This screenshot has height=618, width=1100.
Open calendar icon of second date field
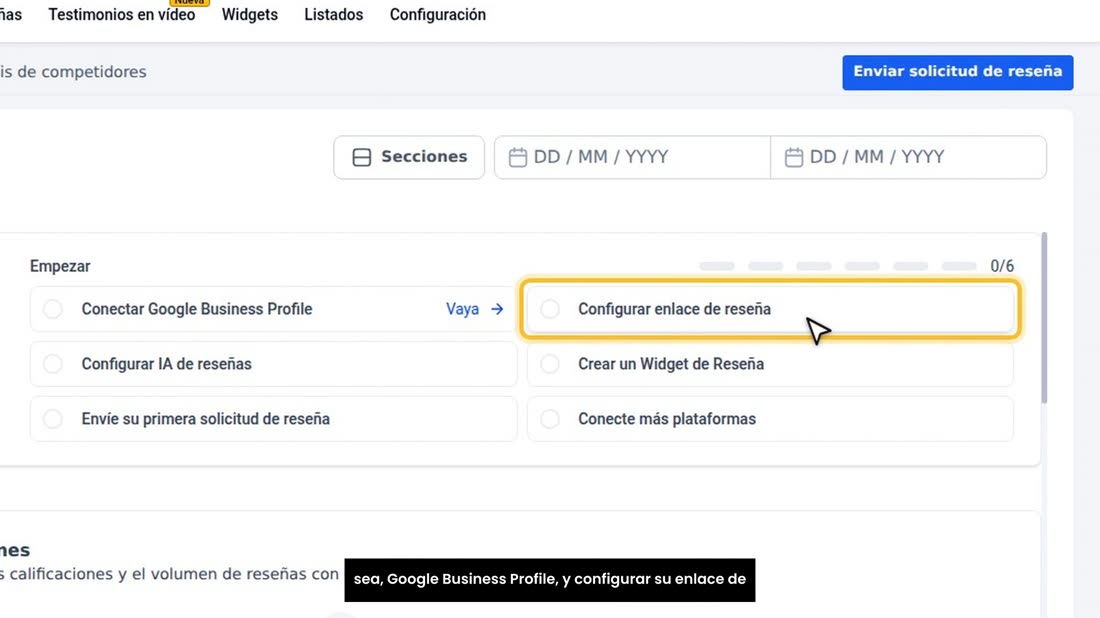(x=793, y=157)
